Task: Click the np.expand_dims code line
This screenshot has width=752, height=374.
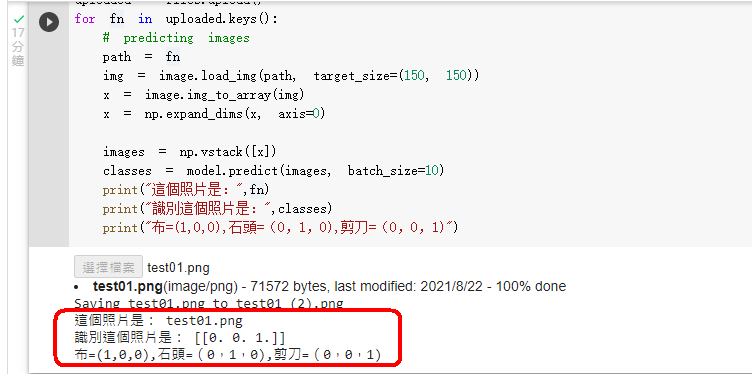Action: point(214,114)
